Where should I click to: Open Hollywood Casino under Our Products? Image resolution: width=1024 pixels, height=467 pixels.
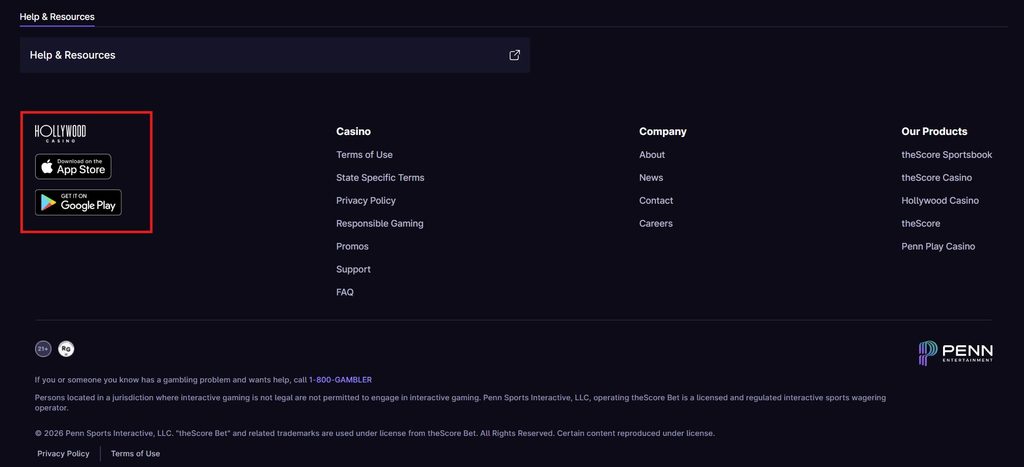(x=940, y=201)
